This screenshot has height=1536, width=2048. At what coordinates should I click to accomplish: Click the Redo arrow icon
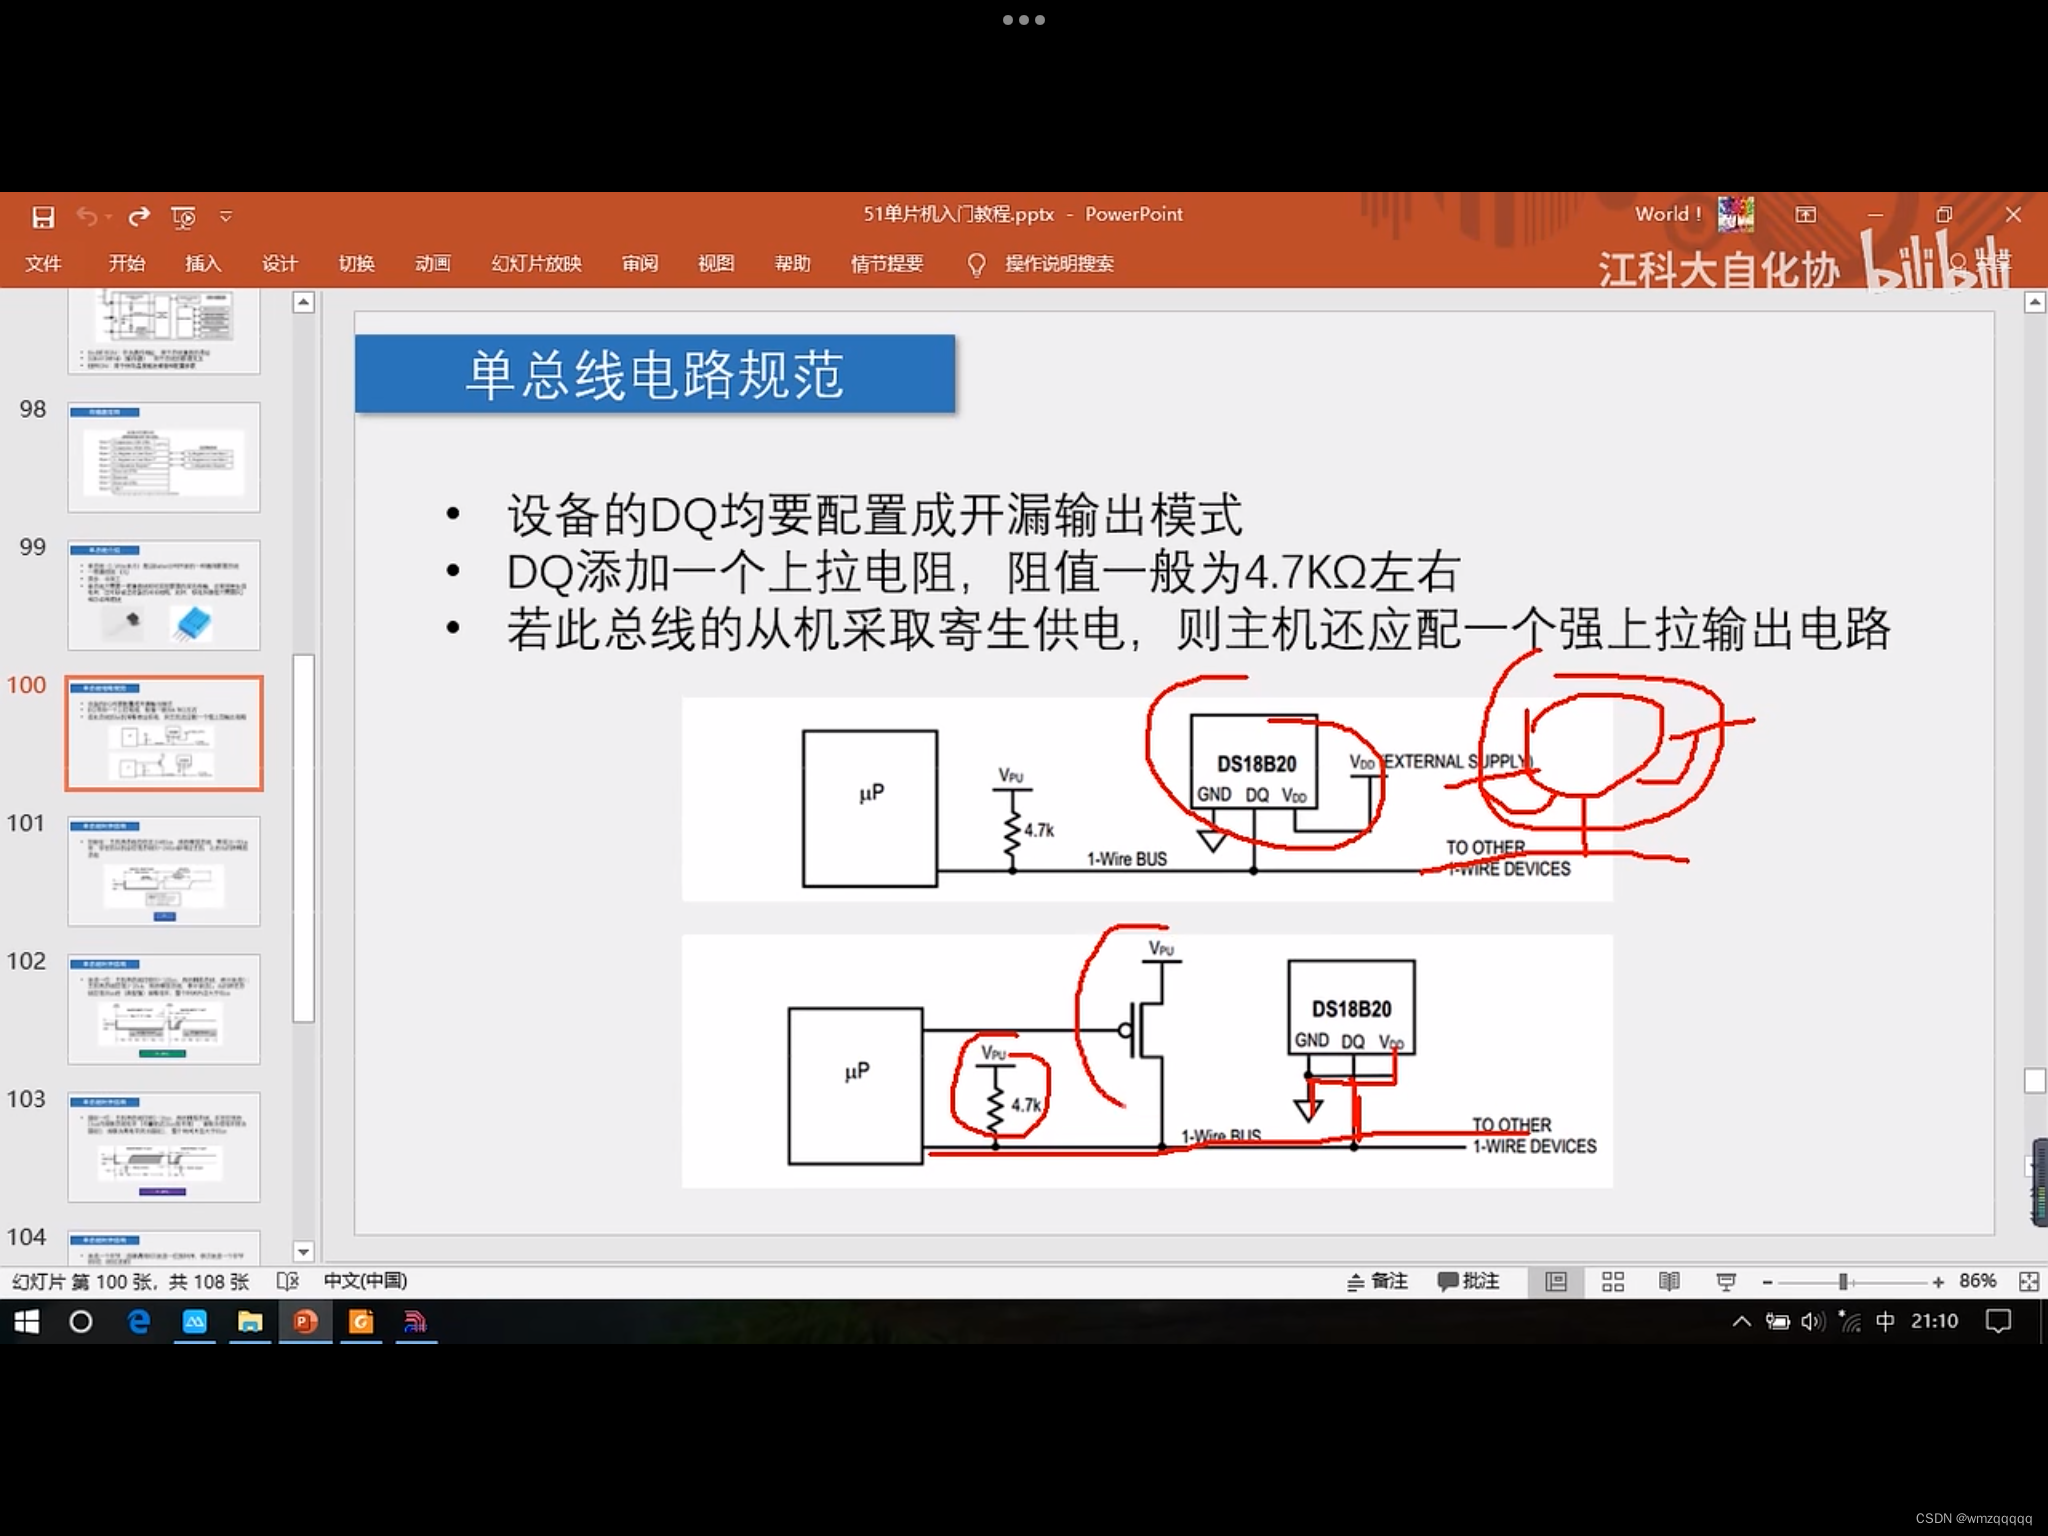(140, 216)
